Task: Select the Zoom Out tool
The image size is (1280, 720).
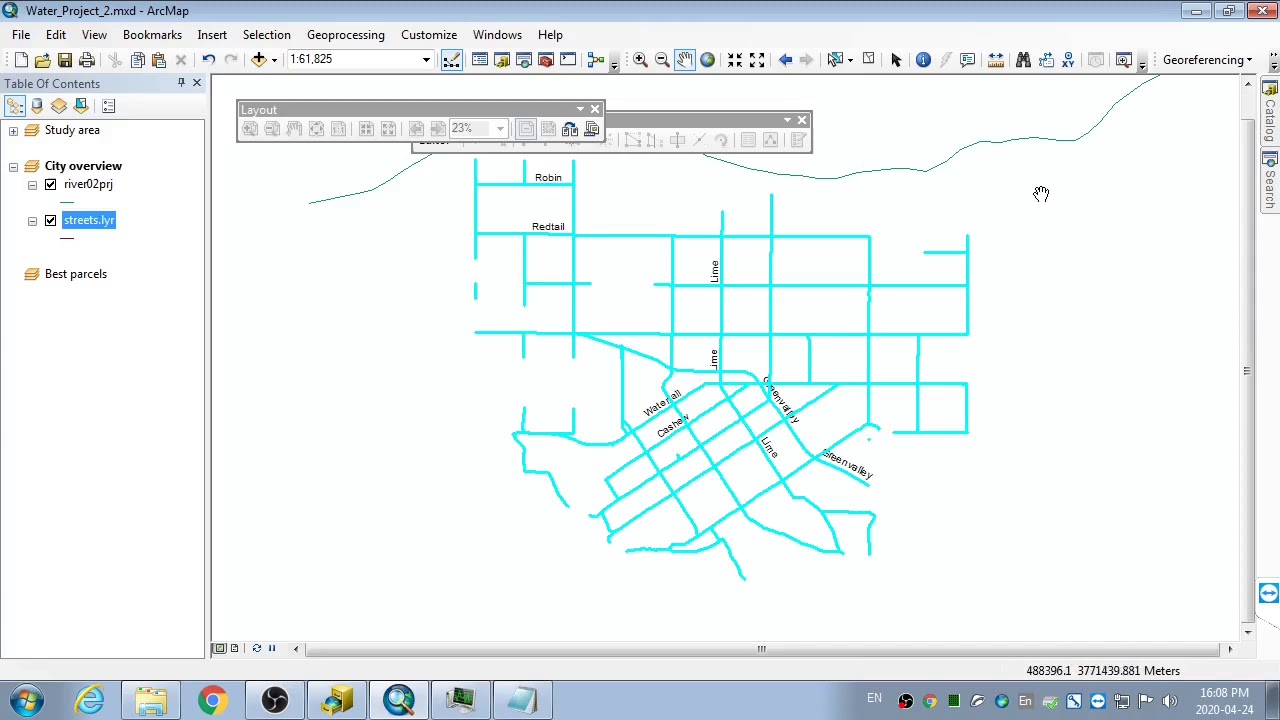Action: [662, 60]
